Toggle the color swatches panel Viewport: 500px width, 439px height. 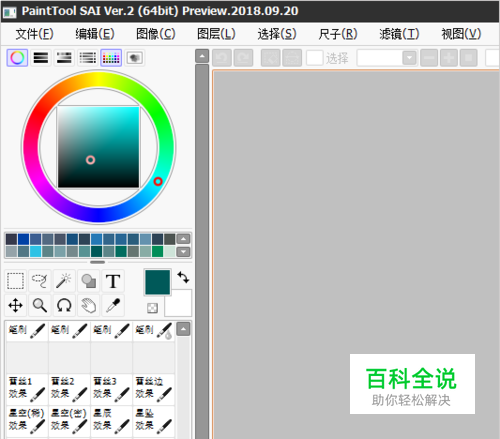111,58
